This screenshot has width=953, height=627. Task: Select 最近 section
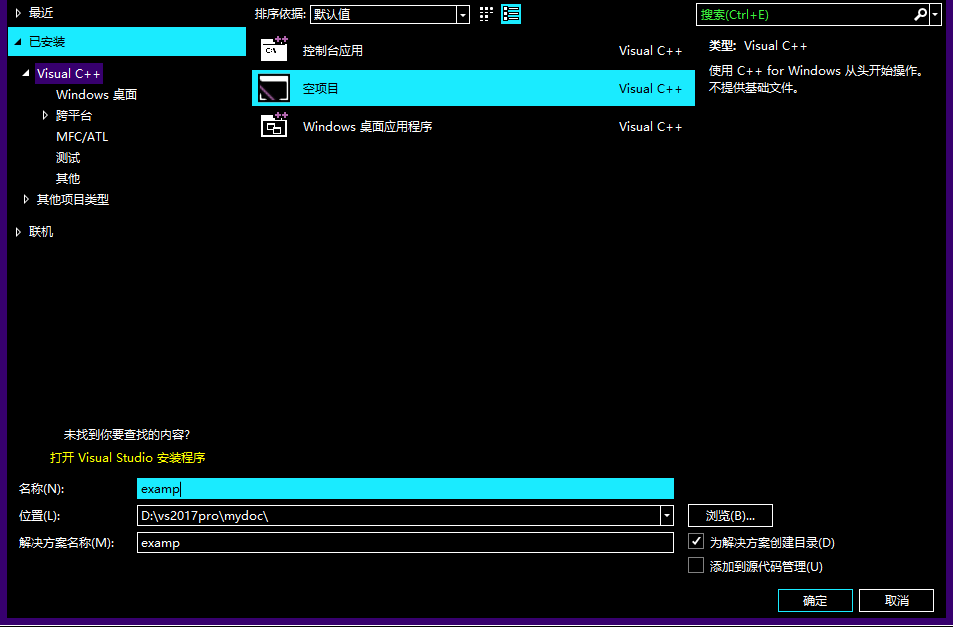(41, 13)
